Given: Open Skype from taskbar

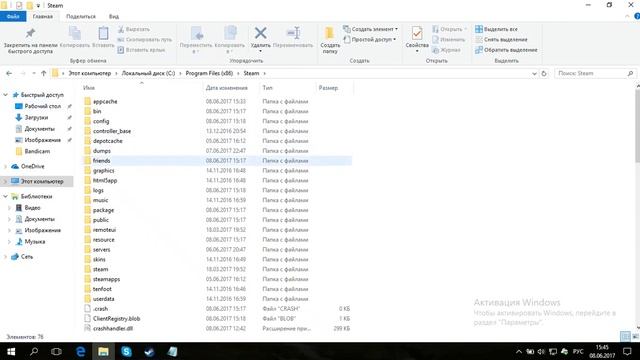Looking at the screenshot, I should click(x=126, y=351).
